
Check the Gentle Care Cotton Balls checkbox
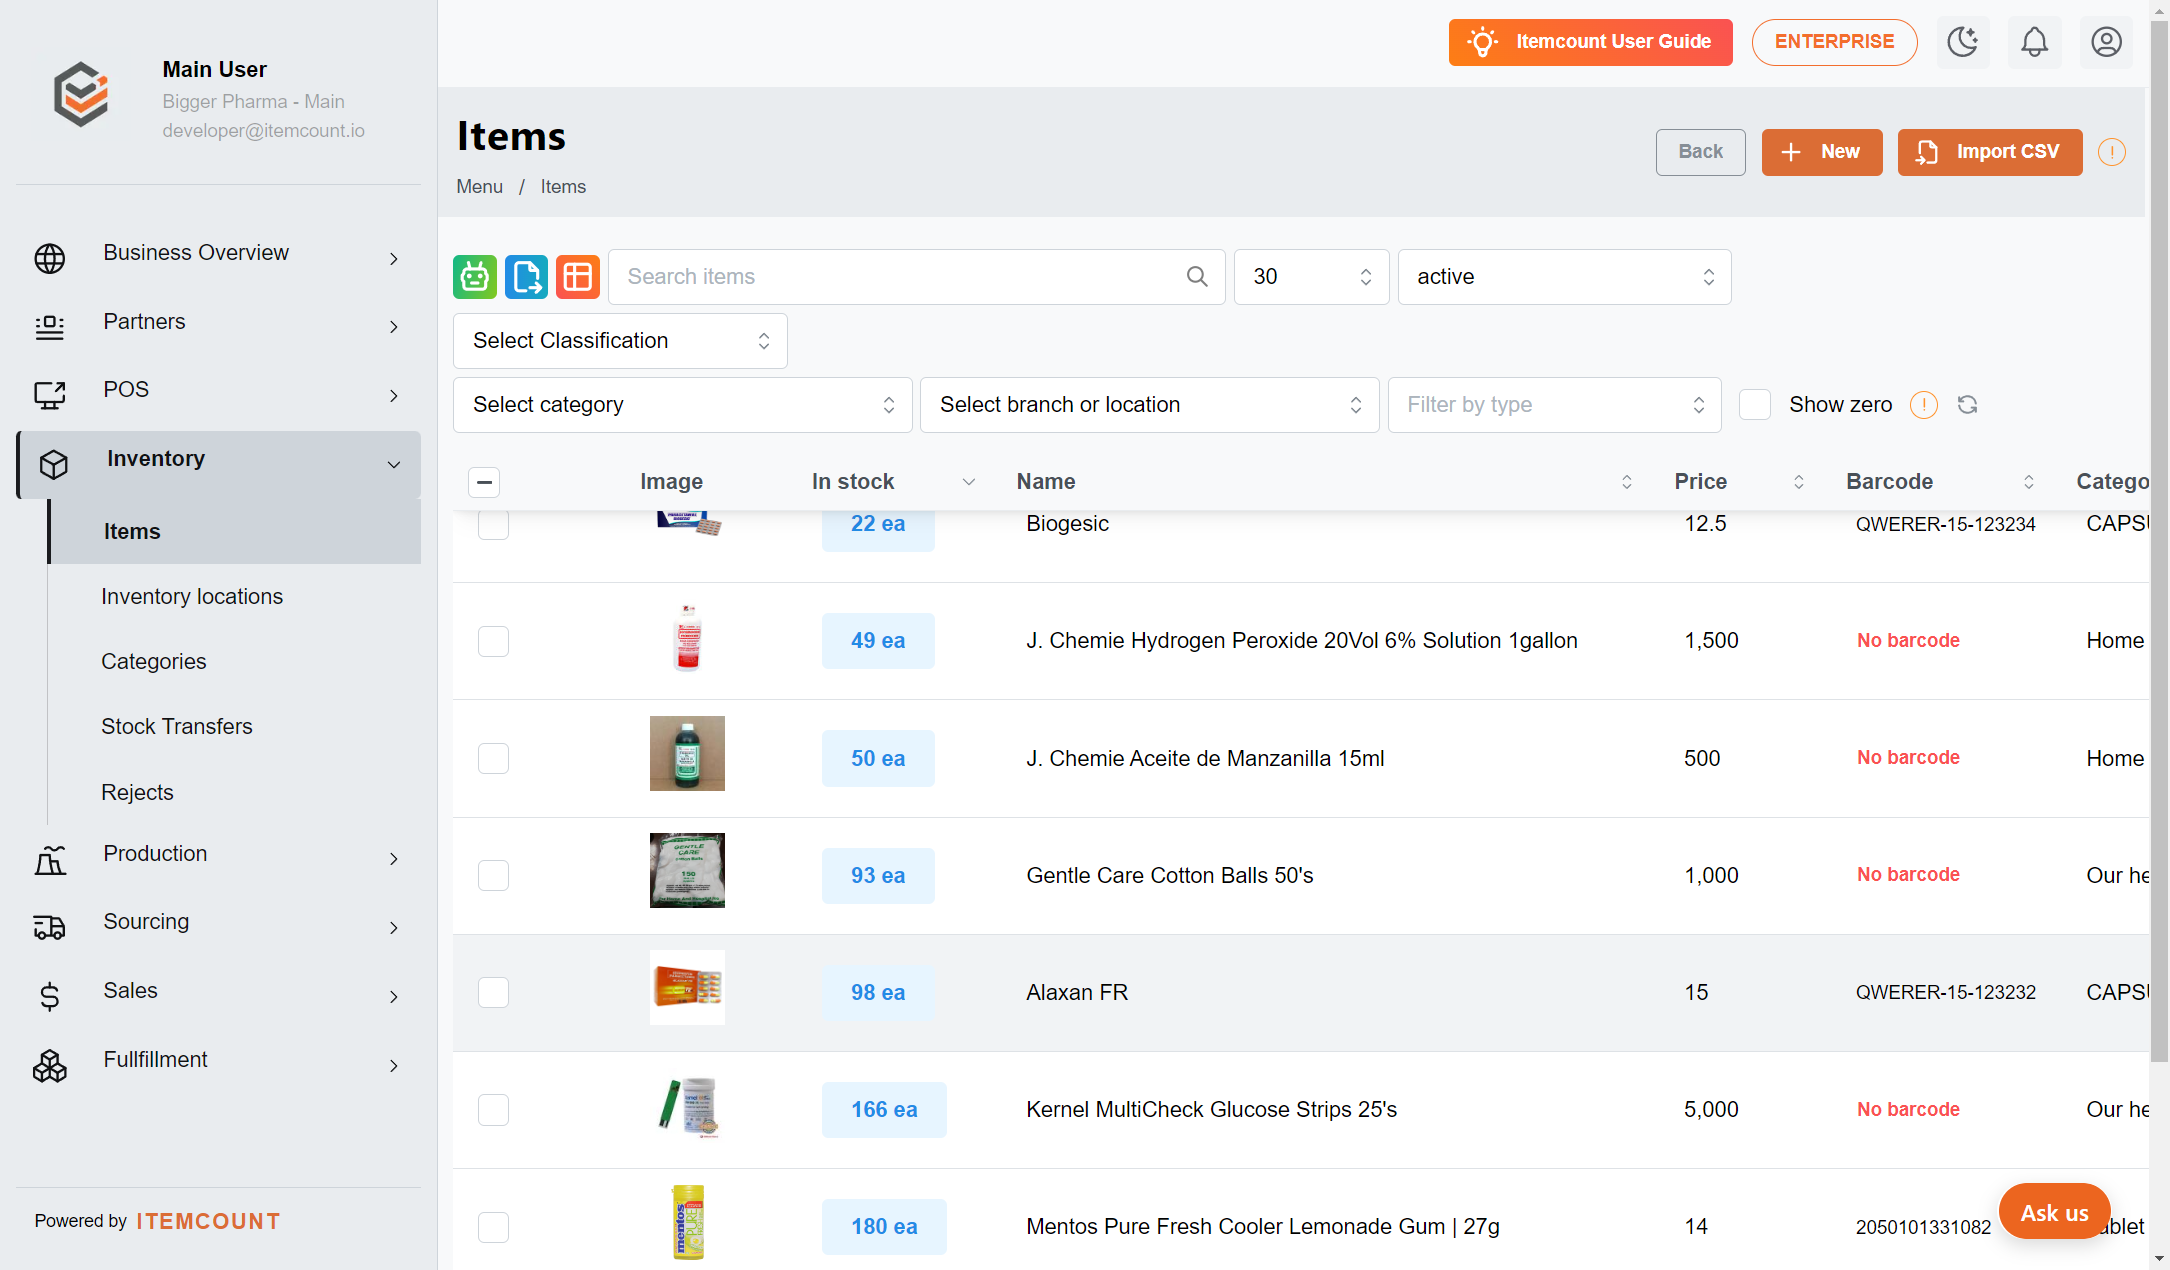coord(493,876)
